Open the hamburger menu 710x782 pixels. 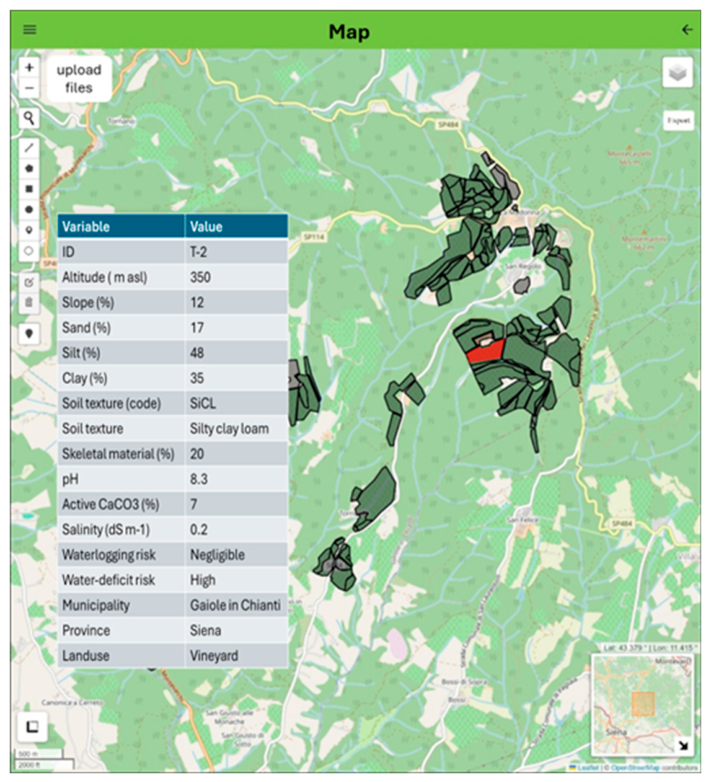point(29,29)
